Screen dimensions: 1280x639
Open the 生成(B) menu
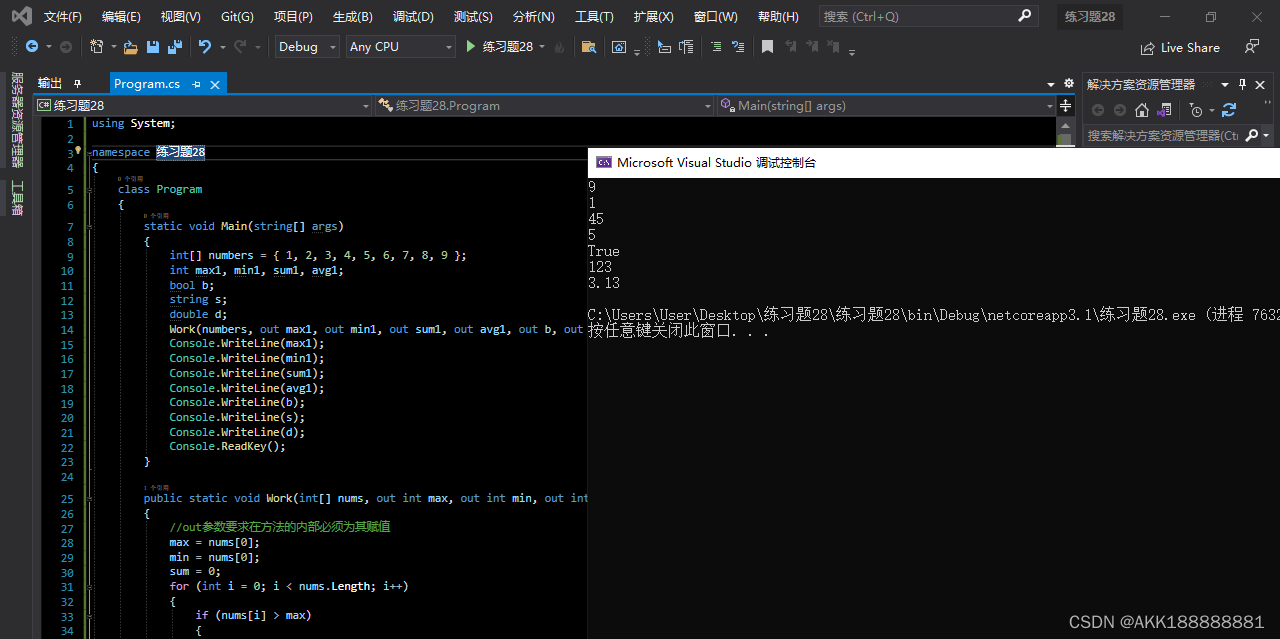click(x=352, y=16)
